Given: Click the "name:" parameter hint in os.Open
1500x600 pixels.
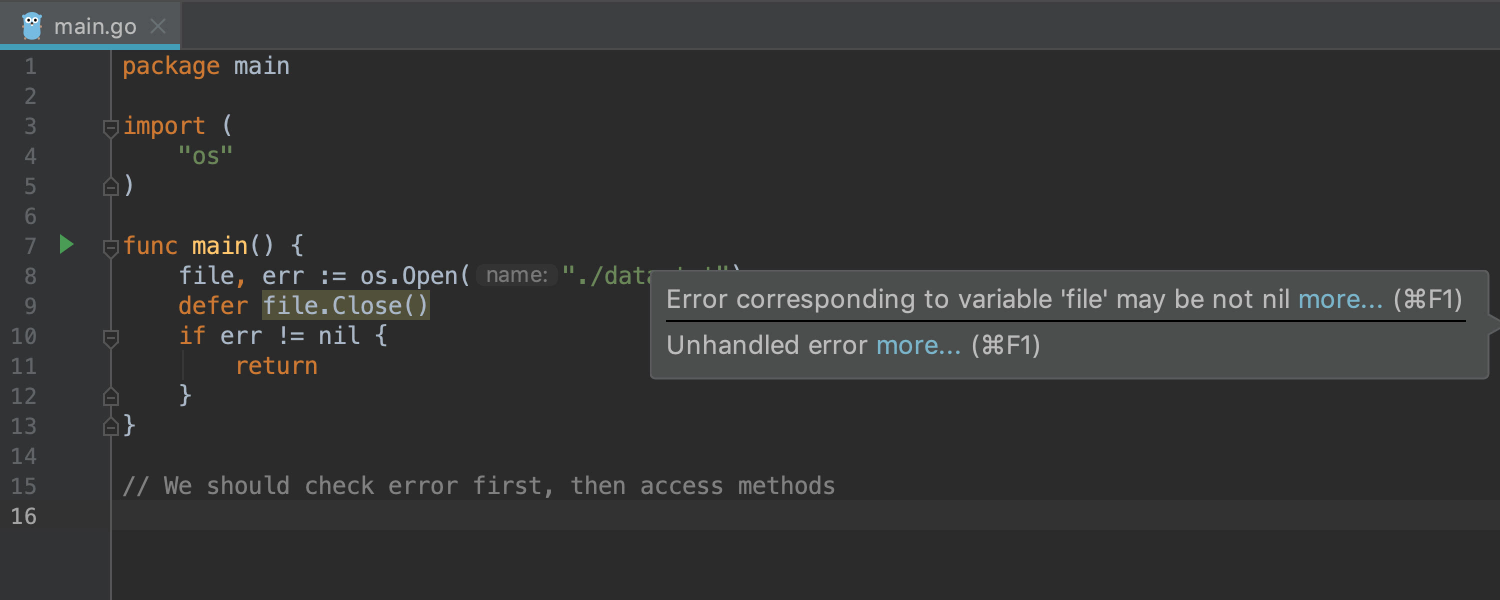Looking at the screenshot, I should pos(516,276).
